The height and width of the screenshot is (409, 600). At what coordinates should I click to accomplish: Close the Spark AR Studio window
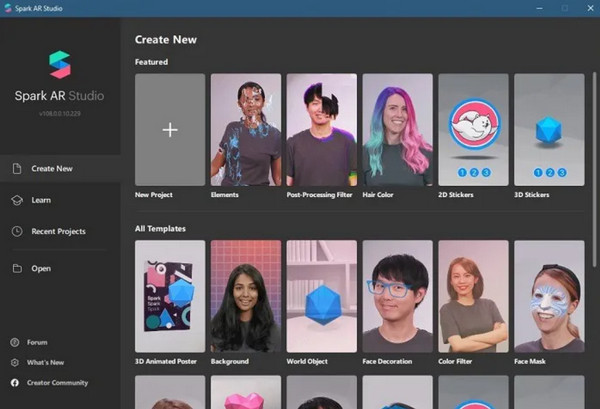590,8
